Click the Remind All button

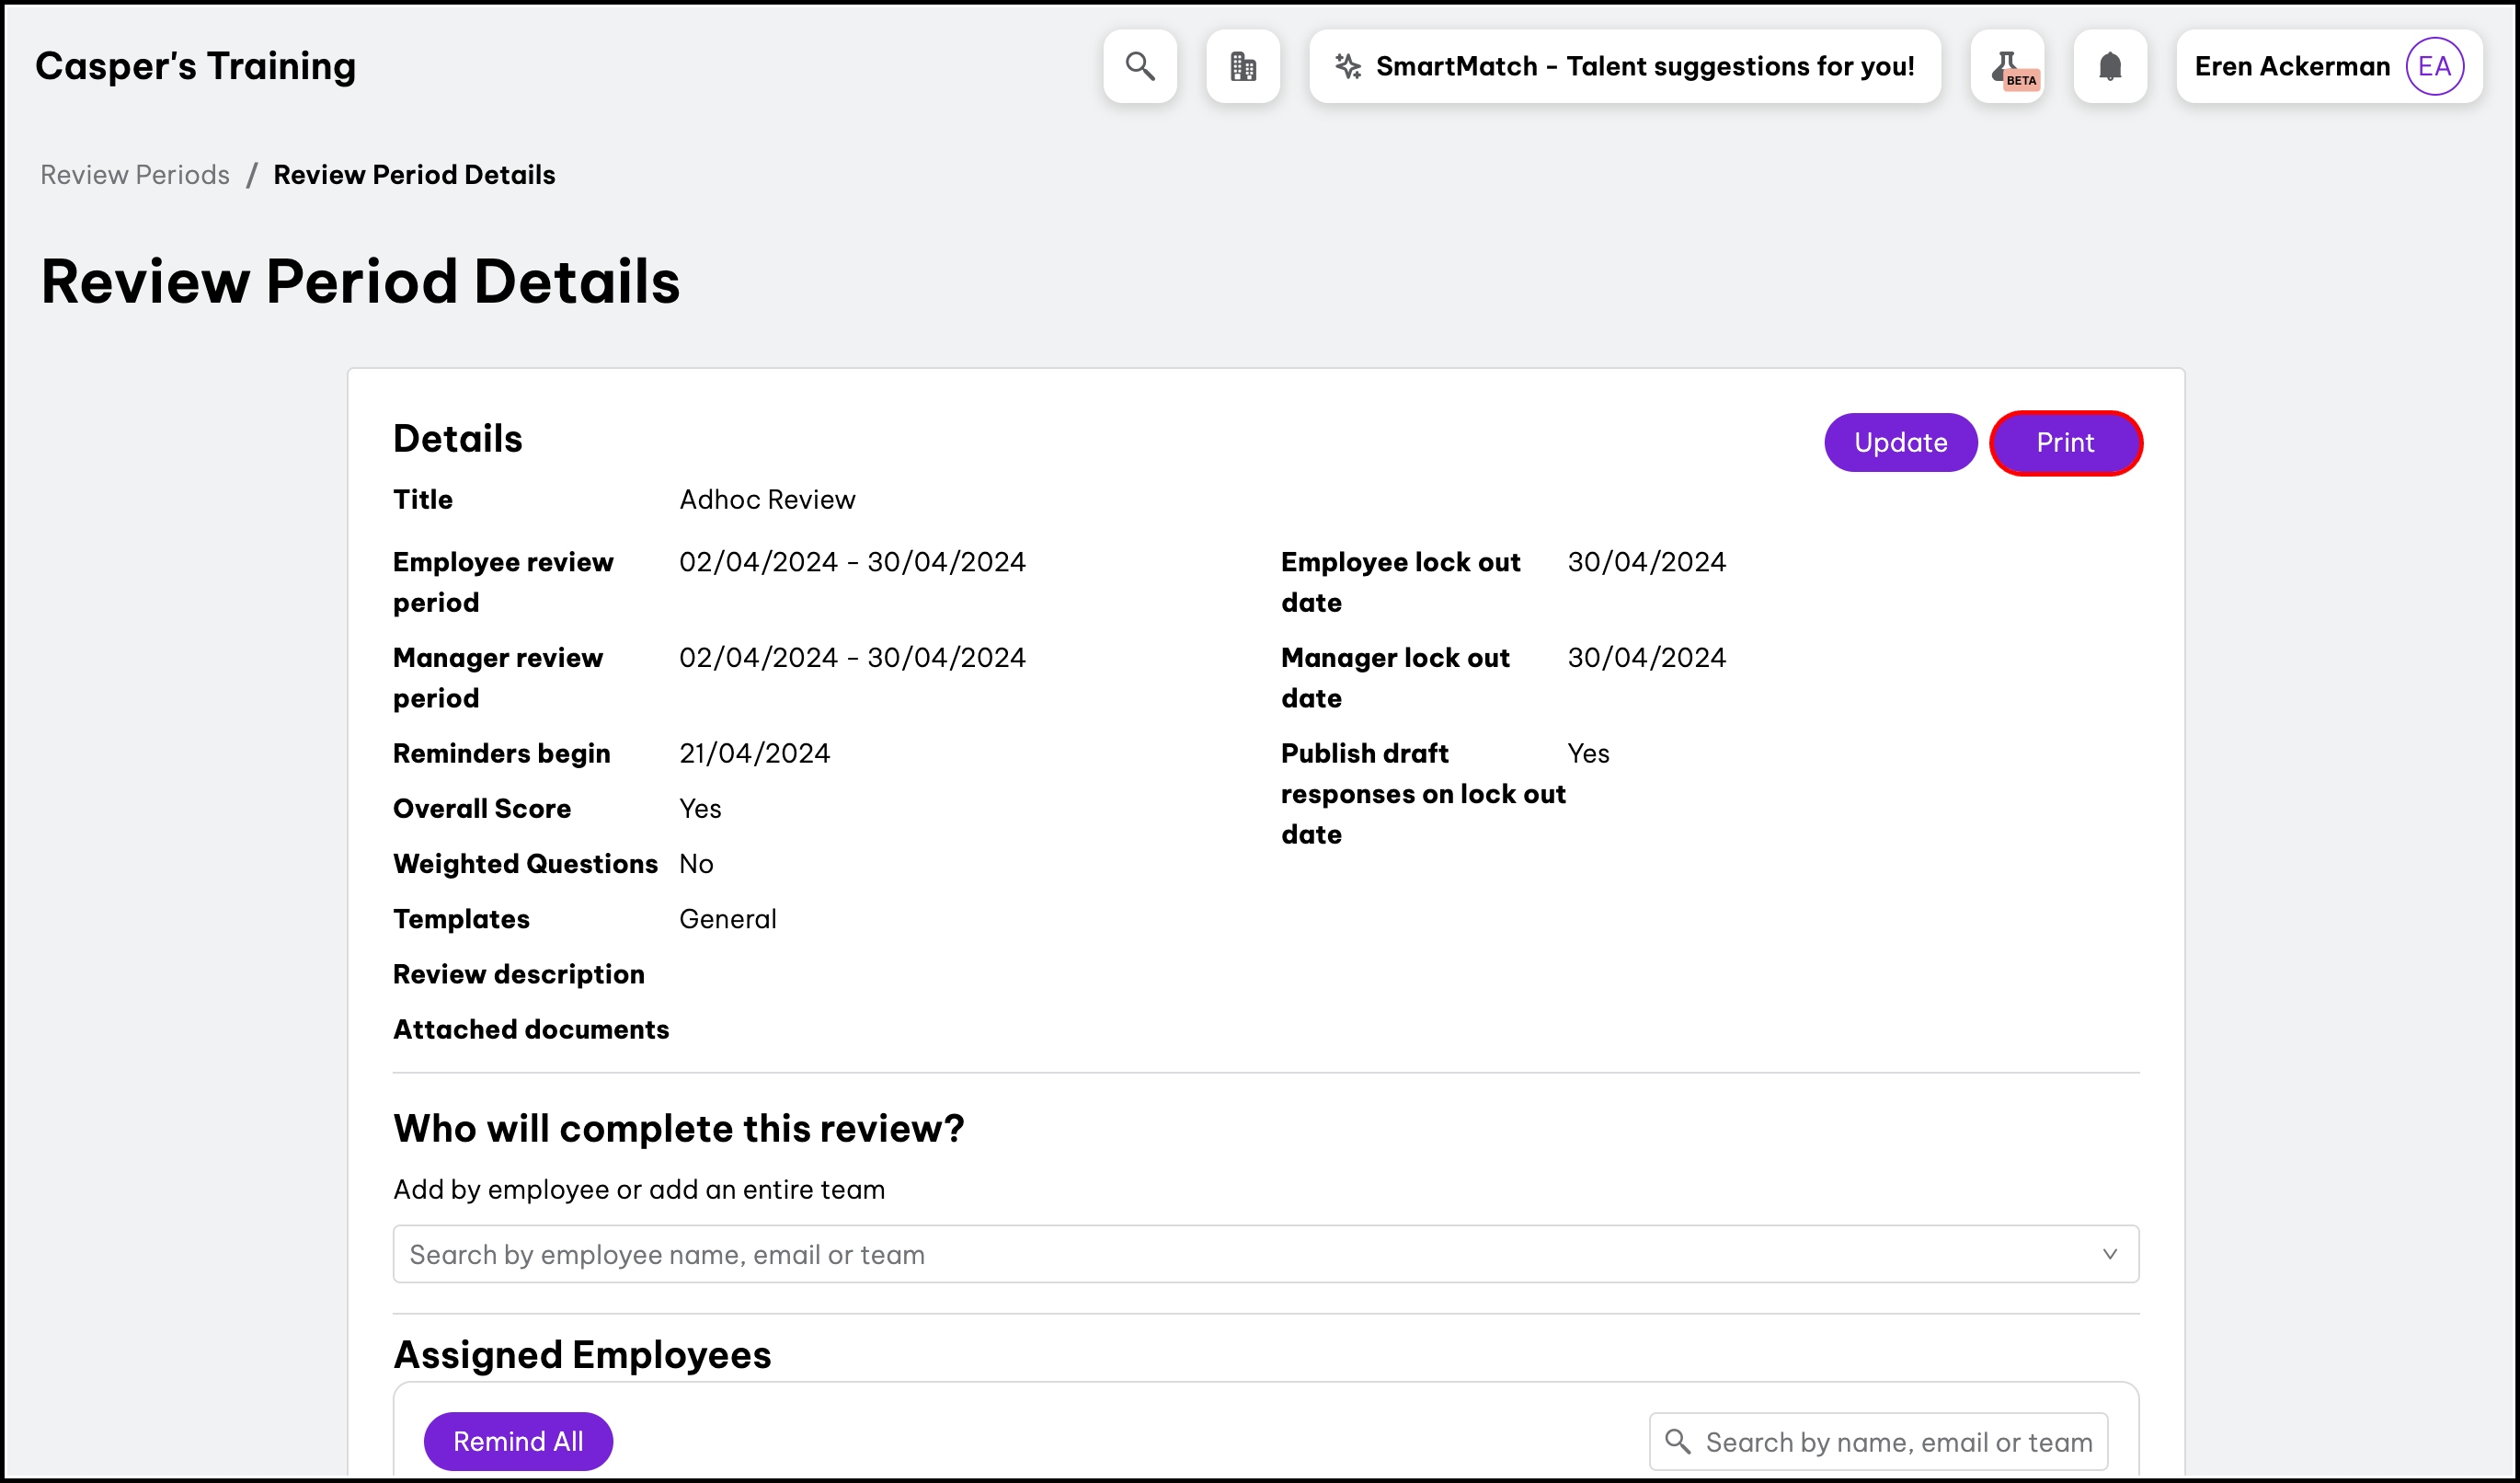518,1441
